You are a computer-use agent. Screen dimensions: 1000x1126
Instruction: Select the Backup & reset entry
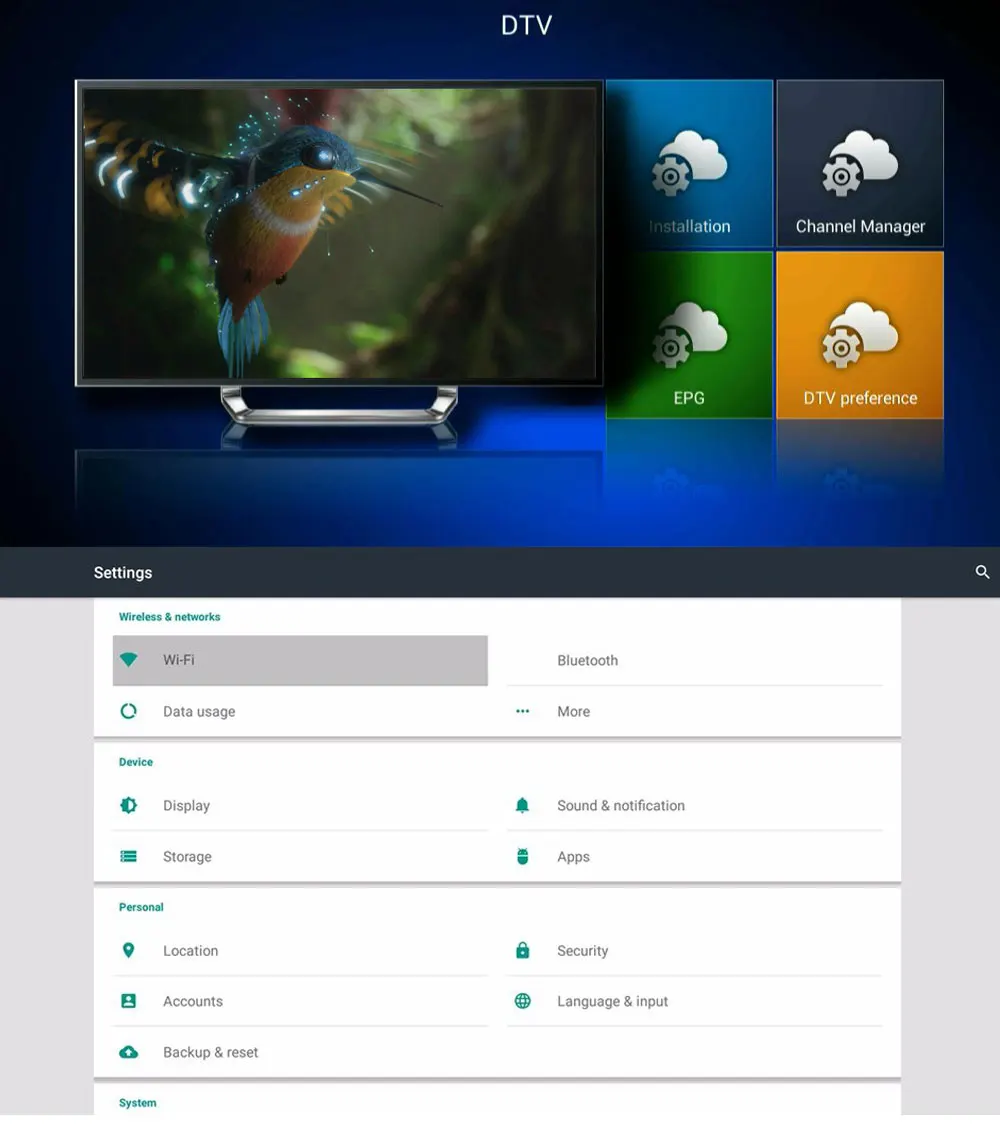coord(300,1052)
